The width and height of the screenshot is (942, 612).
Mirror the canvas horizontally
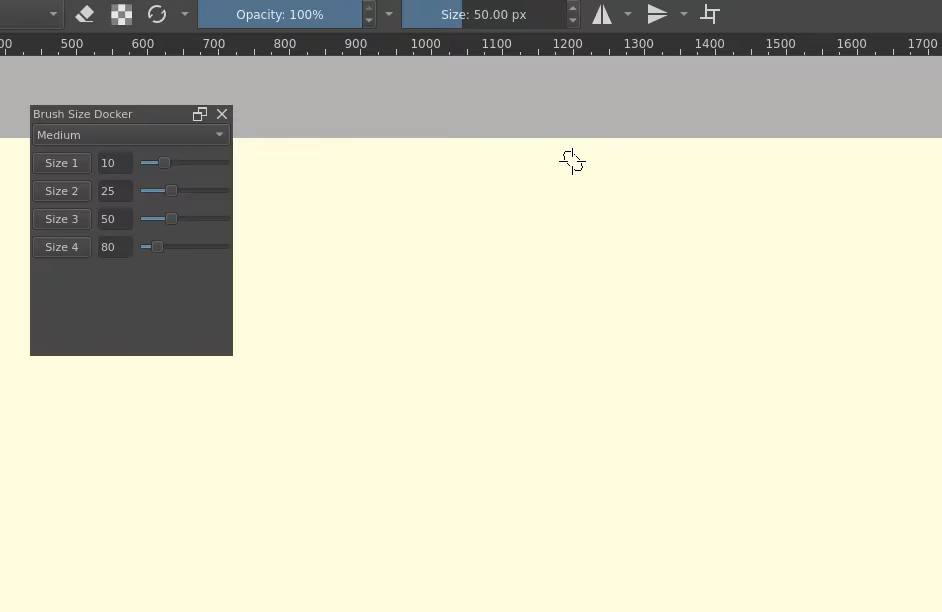coord(602,14)
